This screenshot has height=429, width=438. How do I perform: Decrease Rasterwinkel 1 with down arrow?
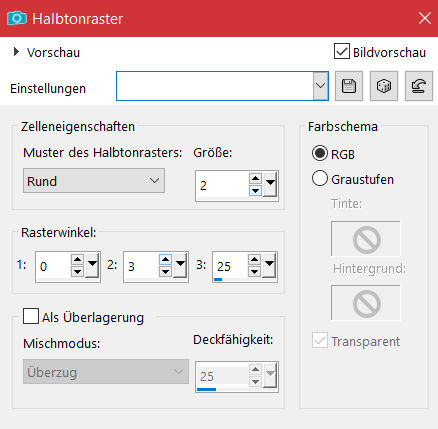click(x=77, y=272)
